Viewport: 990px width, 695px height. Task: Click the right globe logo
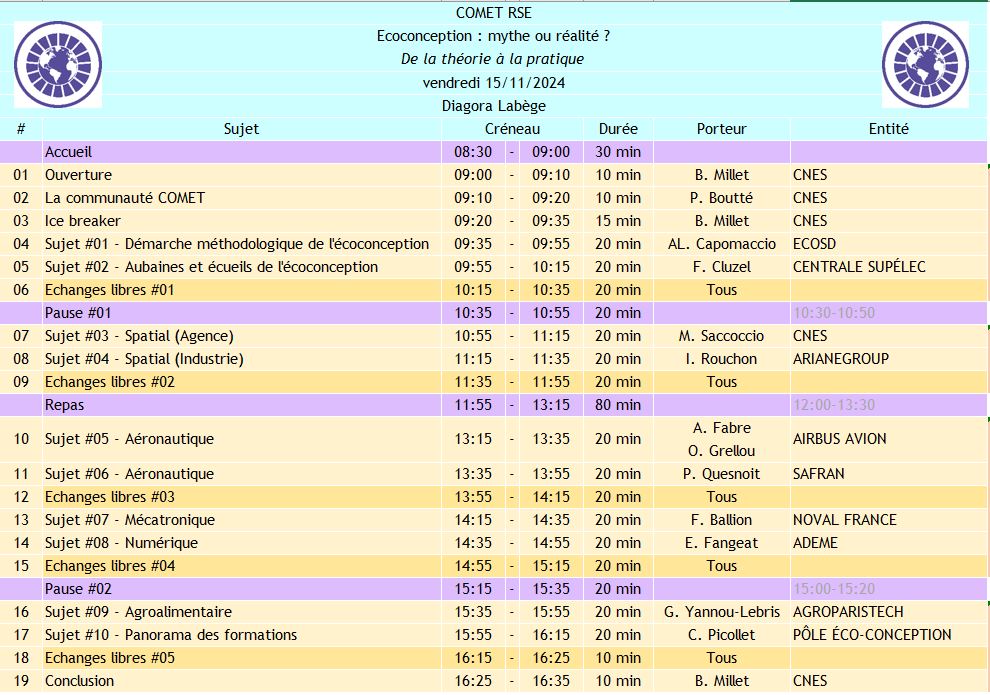[923, 64]
